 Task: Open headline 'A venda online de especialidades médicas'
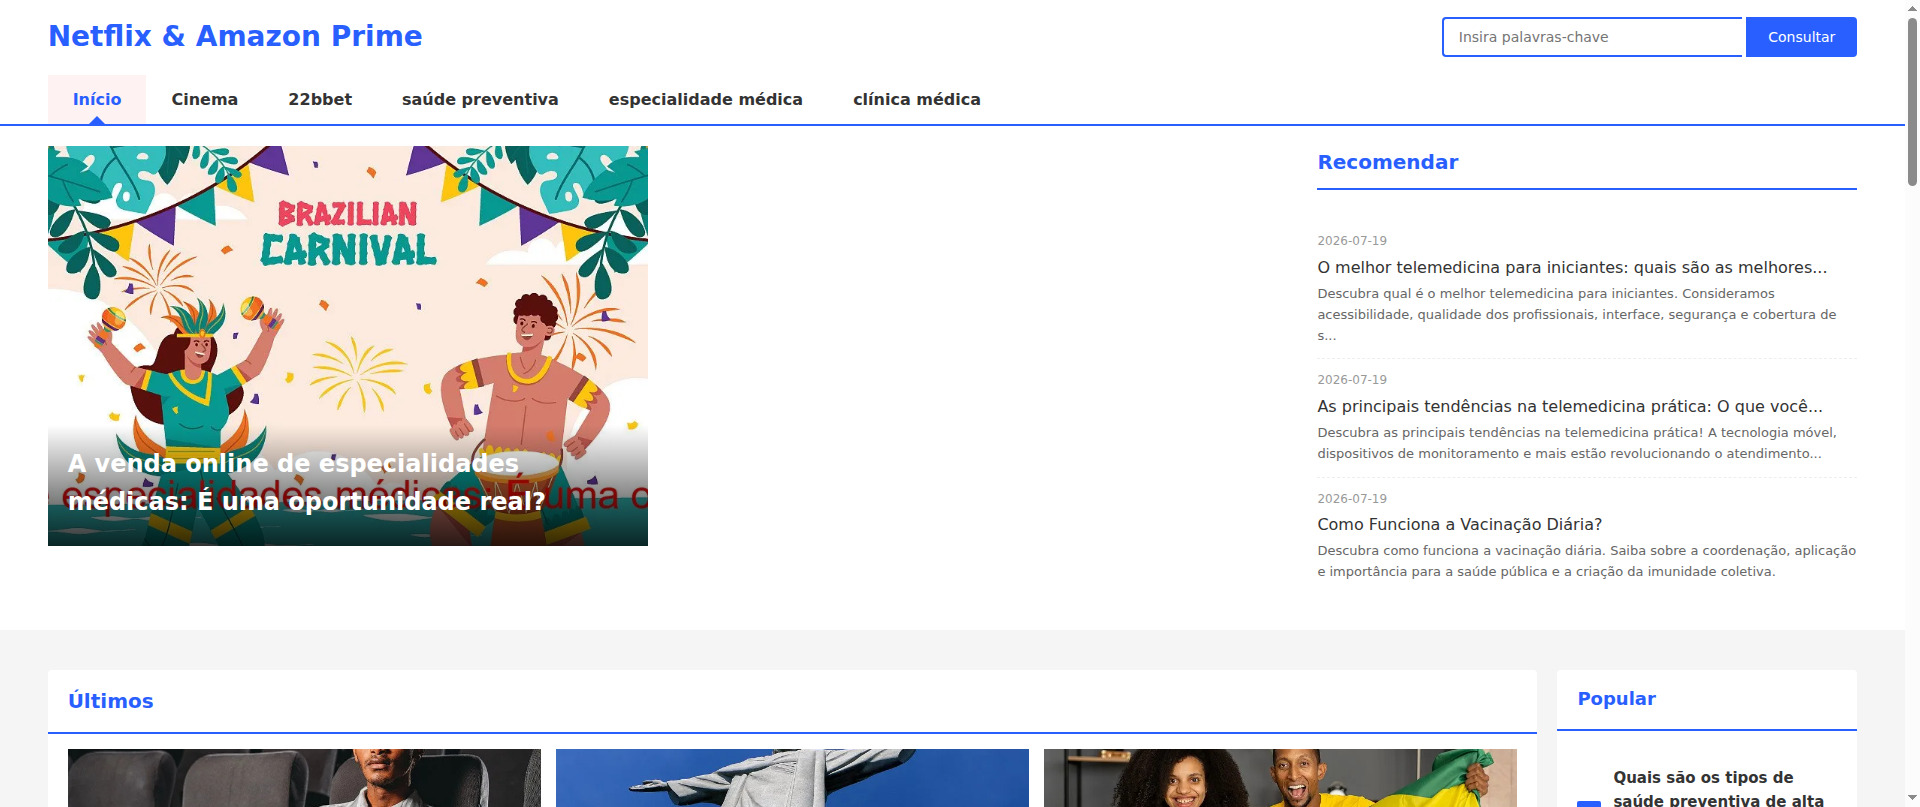click(x=307, y=482)
